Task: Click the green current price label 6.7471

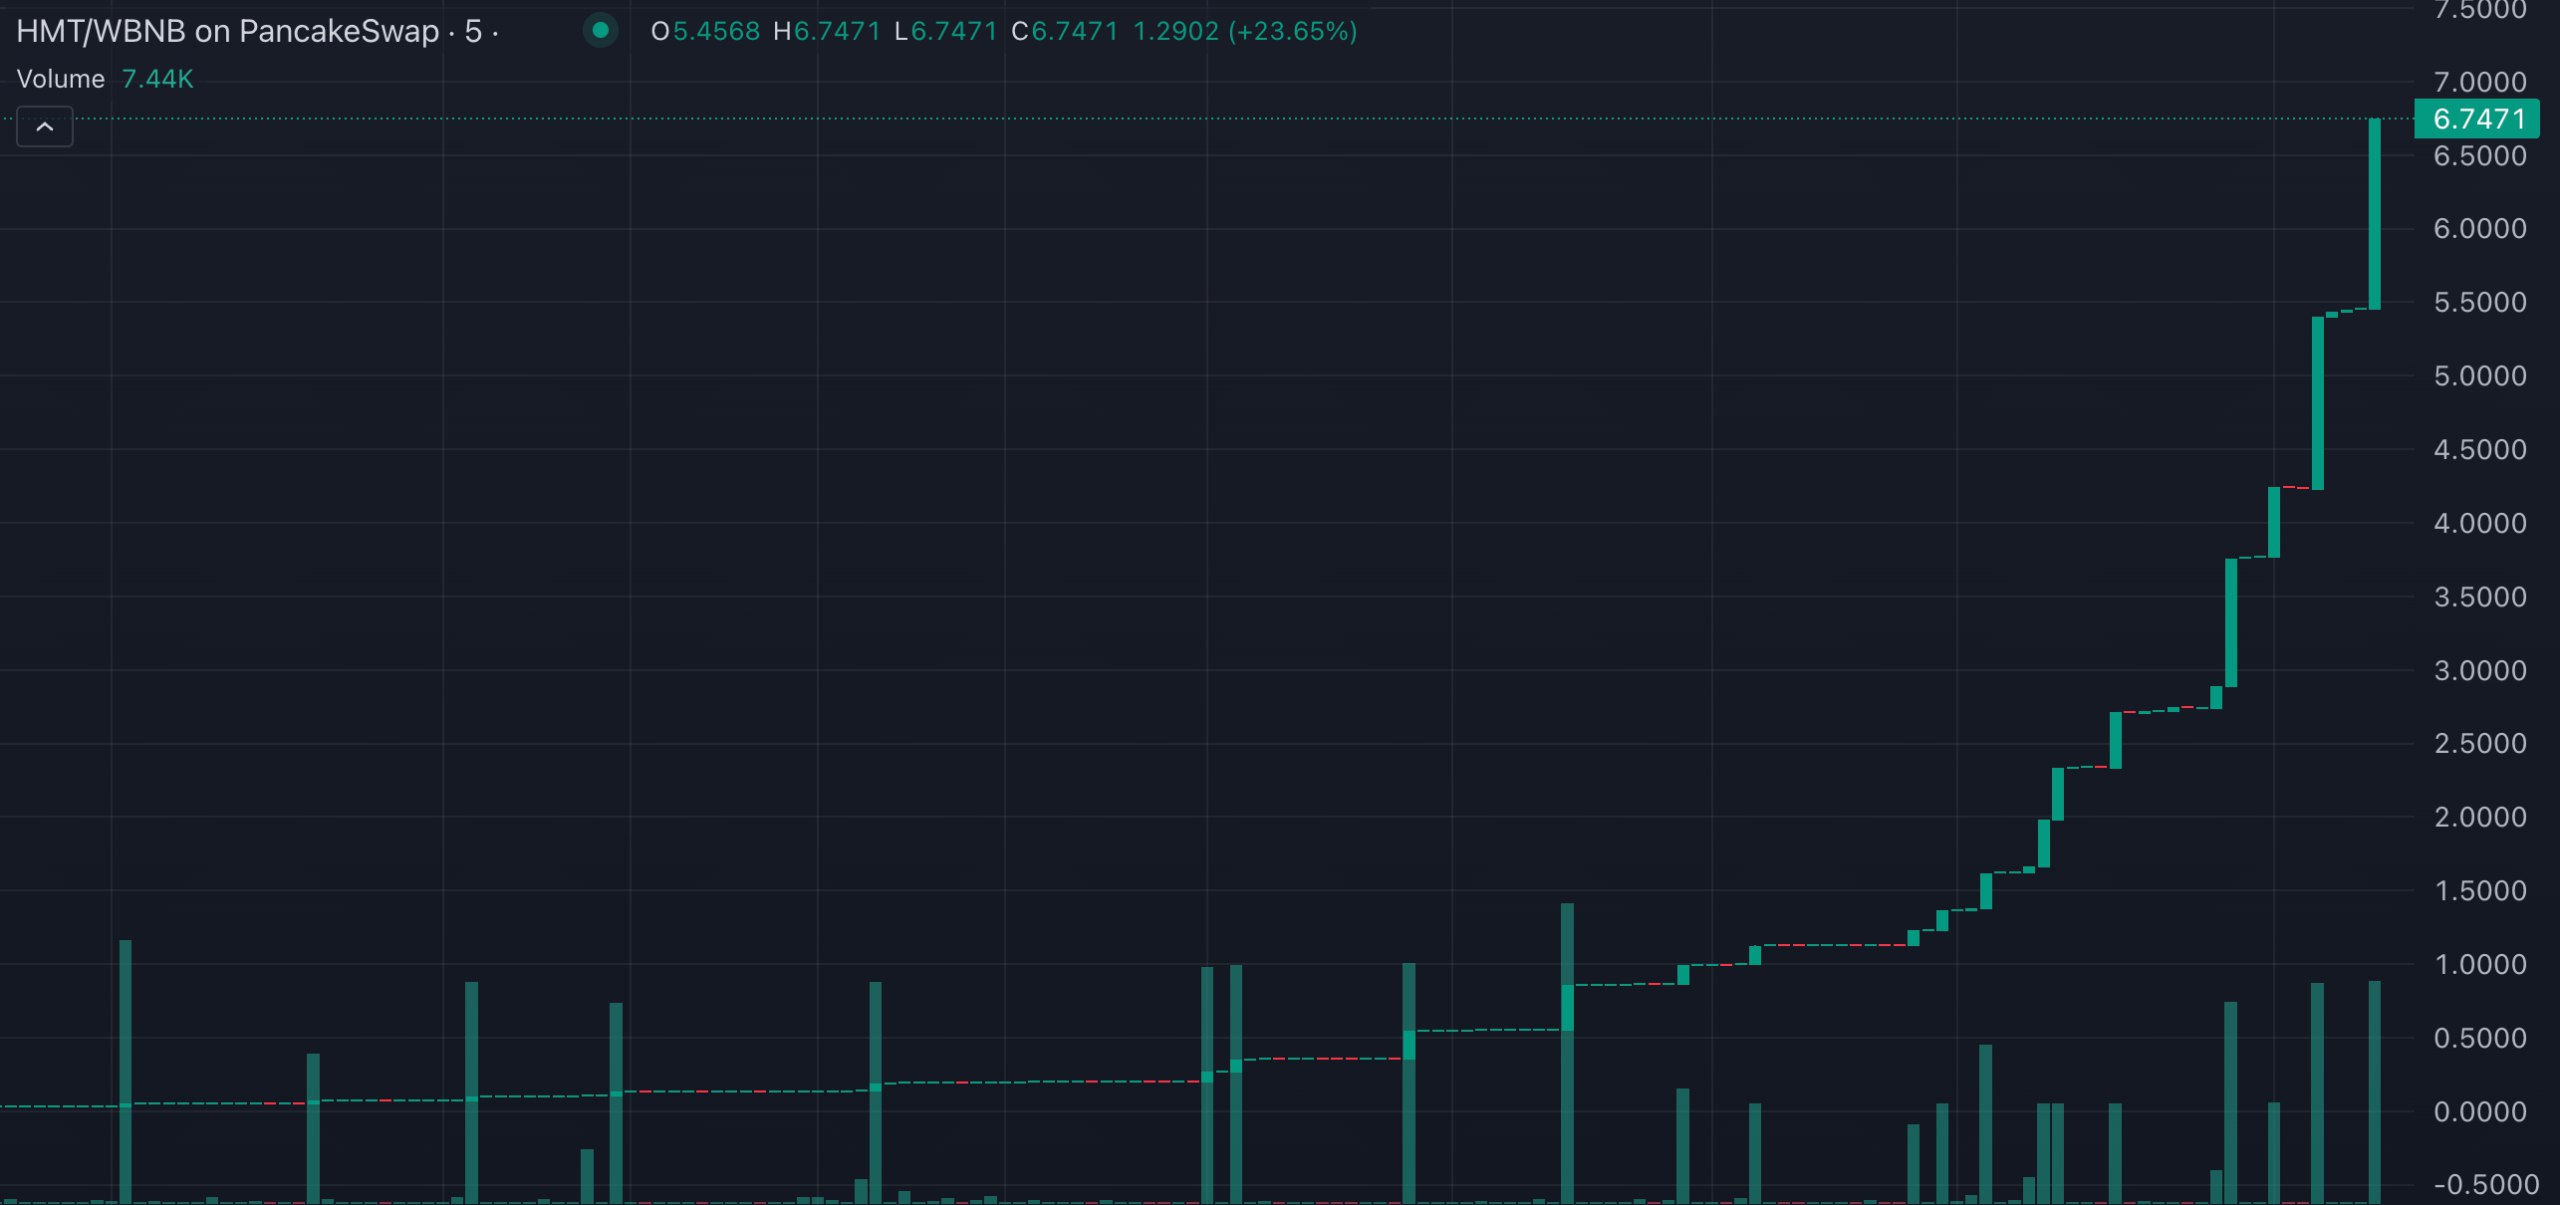Action: point(2477,119)
